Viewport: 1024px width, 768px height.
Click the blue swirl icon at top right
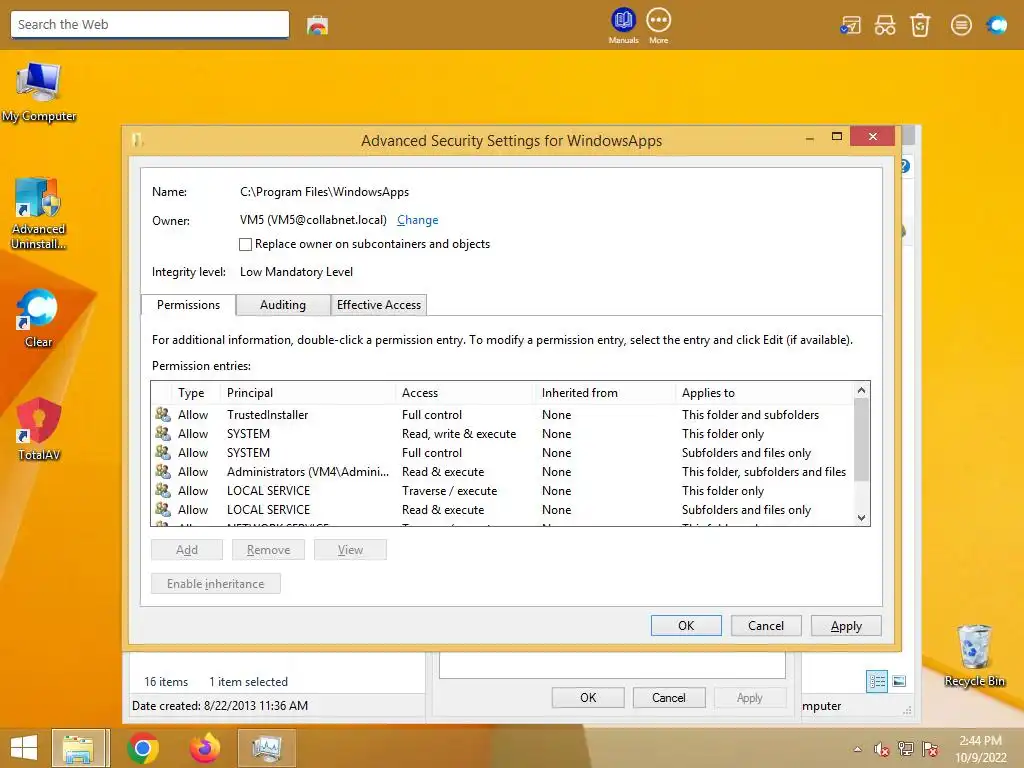click(997, 25)
